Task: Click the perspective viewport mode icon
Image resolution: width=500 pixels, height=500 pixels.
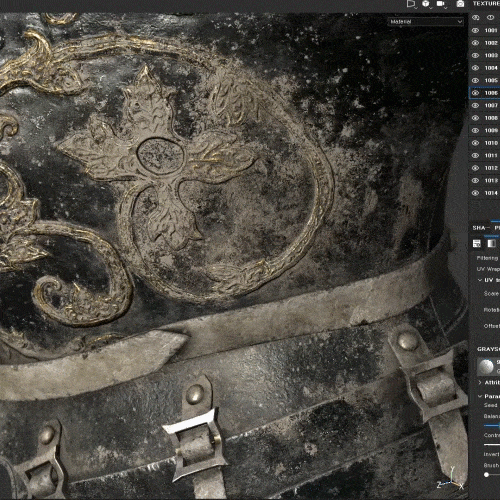Action: 411,4
